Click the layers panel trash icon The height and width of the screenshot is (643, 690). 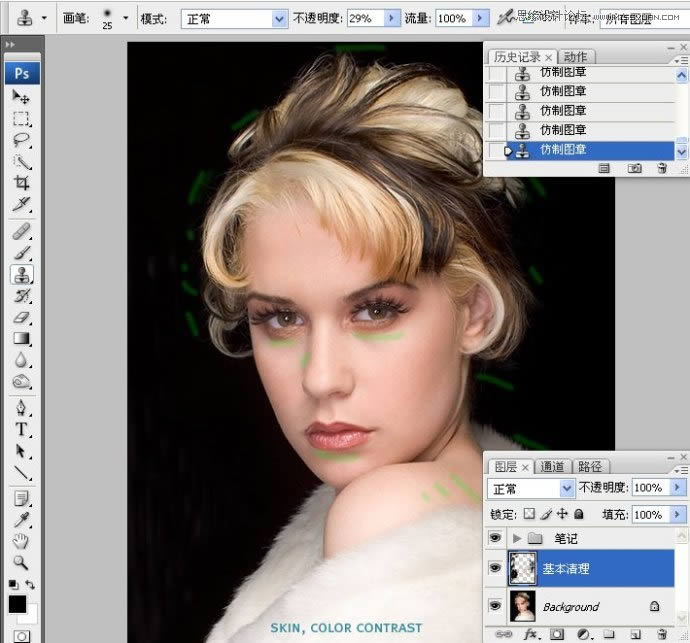point(662,634)
